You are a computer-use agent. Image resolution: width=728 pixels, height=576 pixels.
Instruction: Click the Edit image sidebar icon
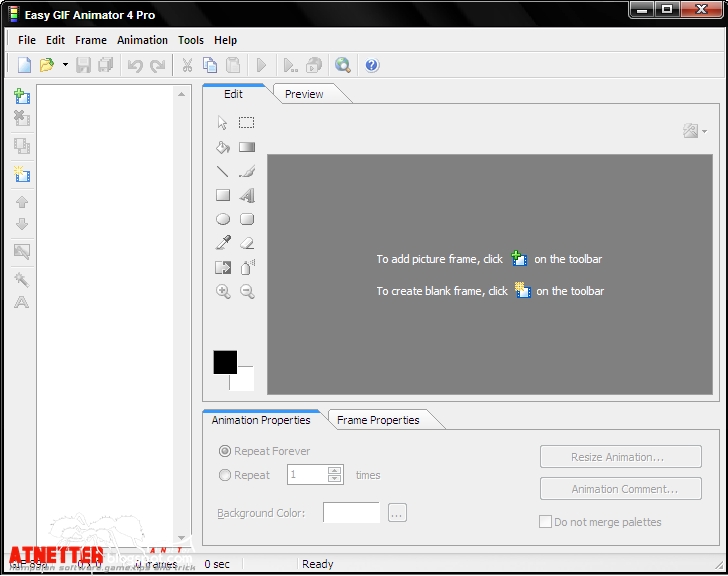pyautogui.click(x=22, y=252)
